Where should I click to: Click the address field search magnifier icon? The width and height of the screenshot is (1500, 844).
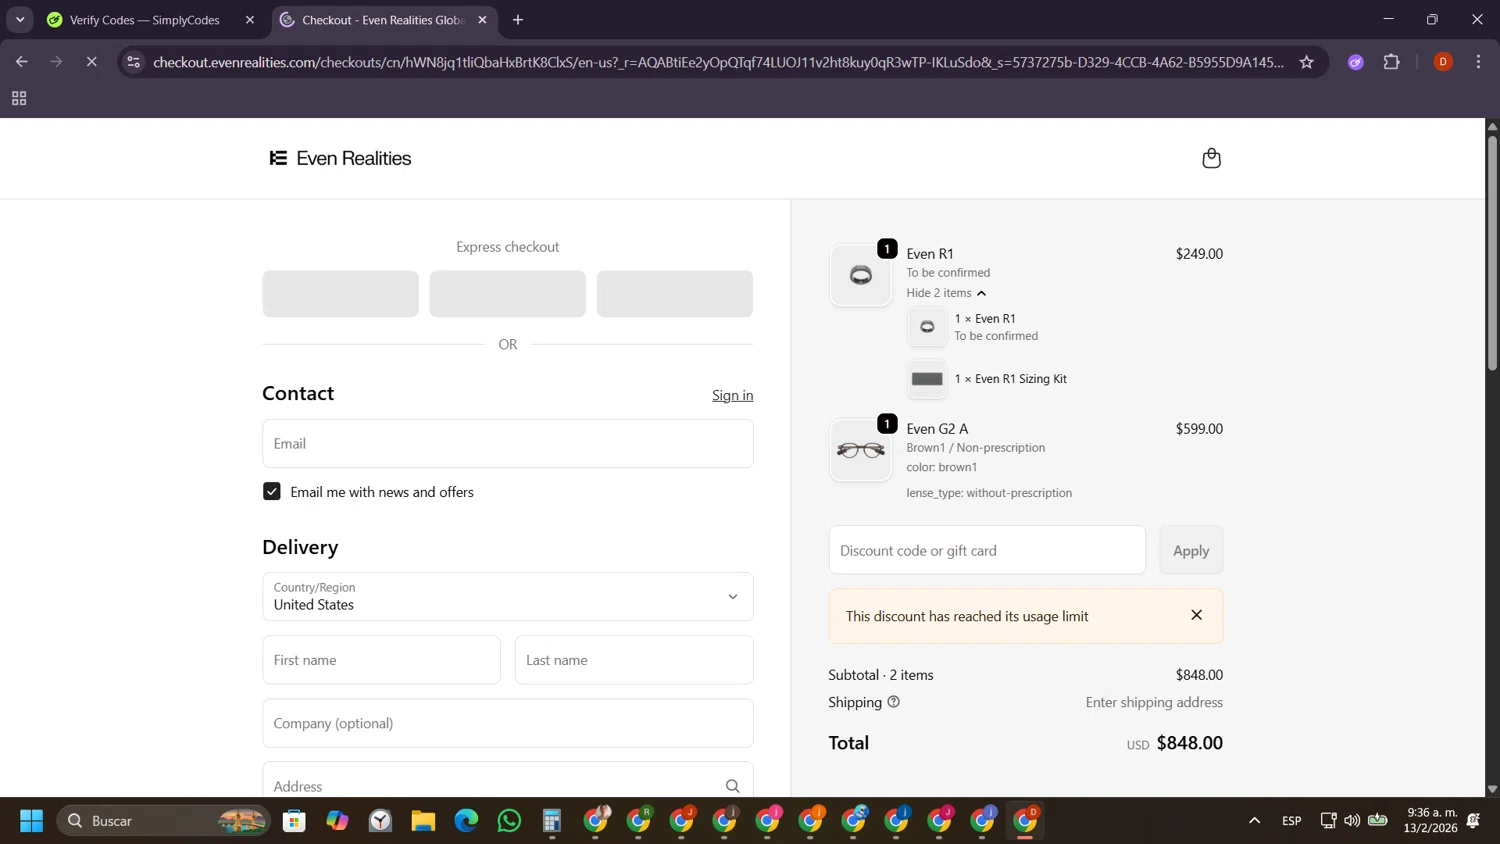(x=732, y=786)
